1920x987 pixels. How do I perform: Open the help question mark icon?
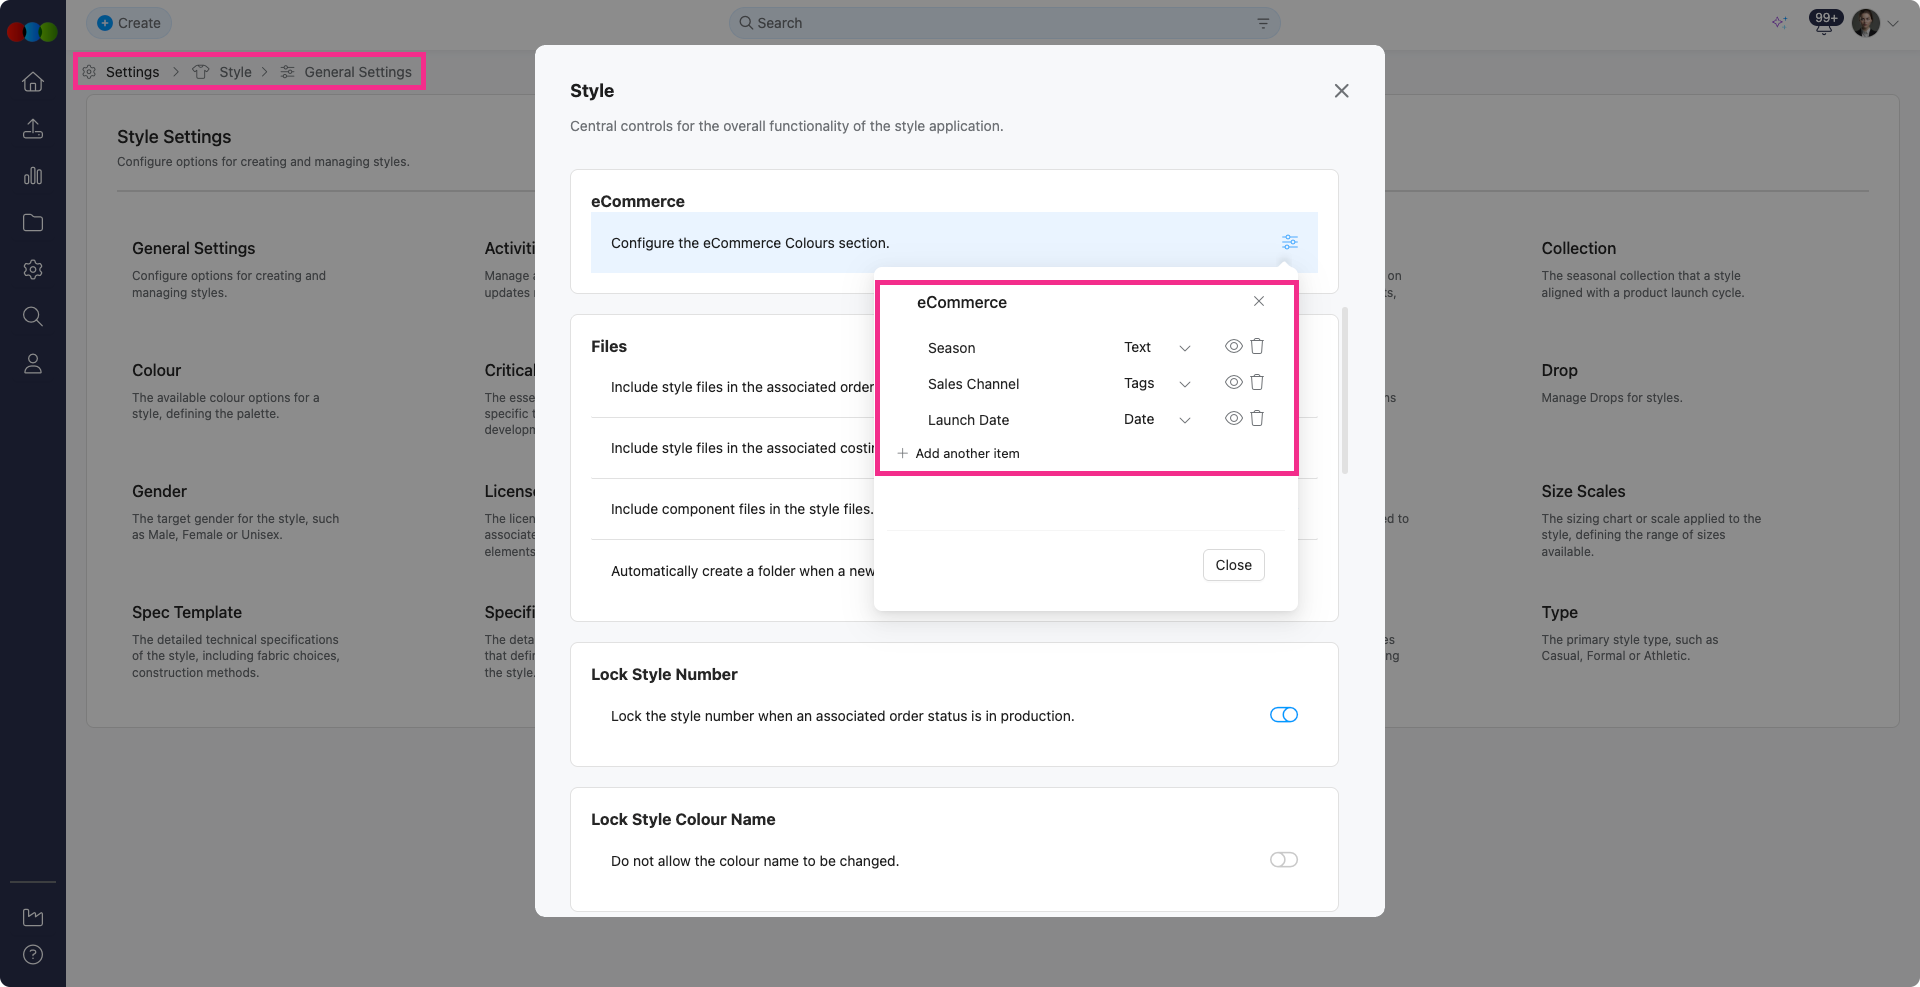tap(33, 954)
